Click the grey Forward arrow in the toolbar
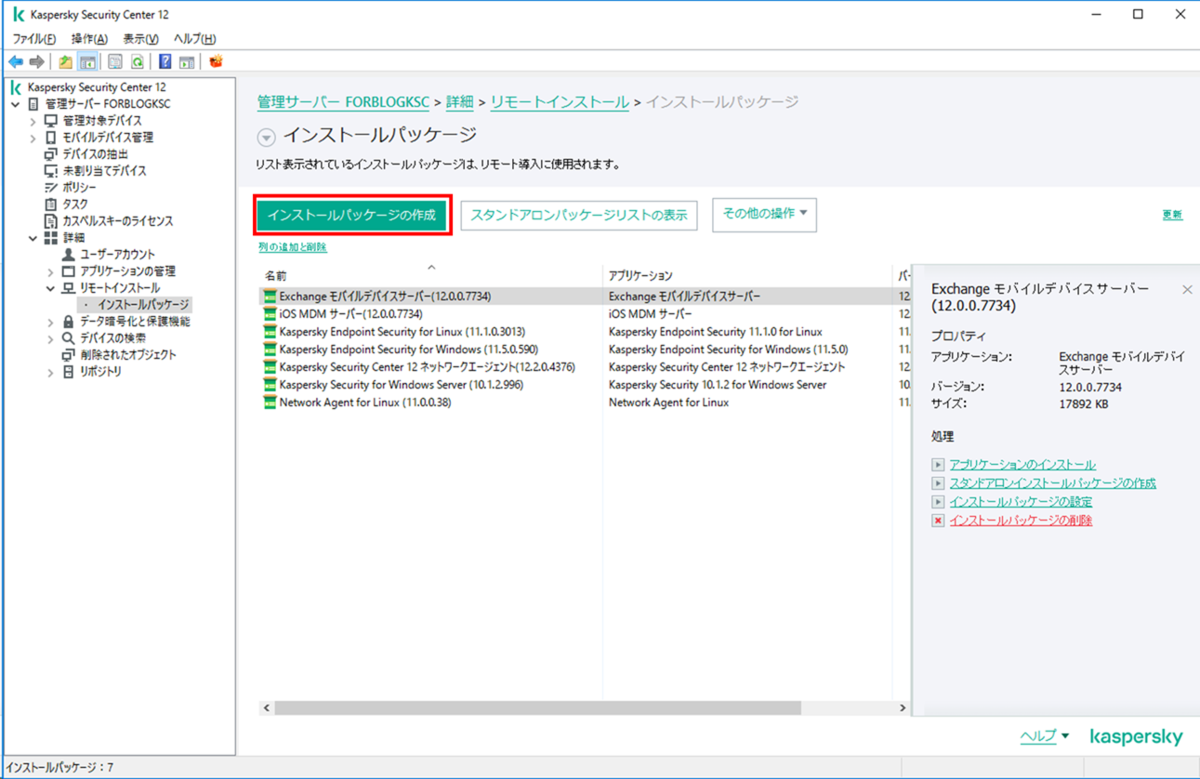This screenshot has width=1200, height=779. (x=36, y=61)
